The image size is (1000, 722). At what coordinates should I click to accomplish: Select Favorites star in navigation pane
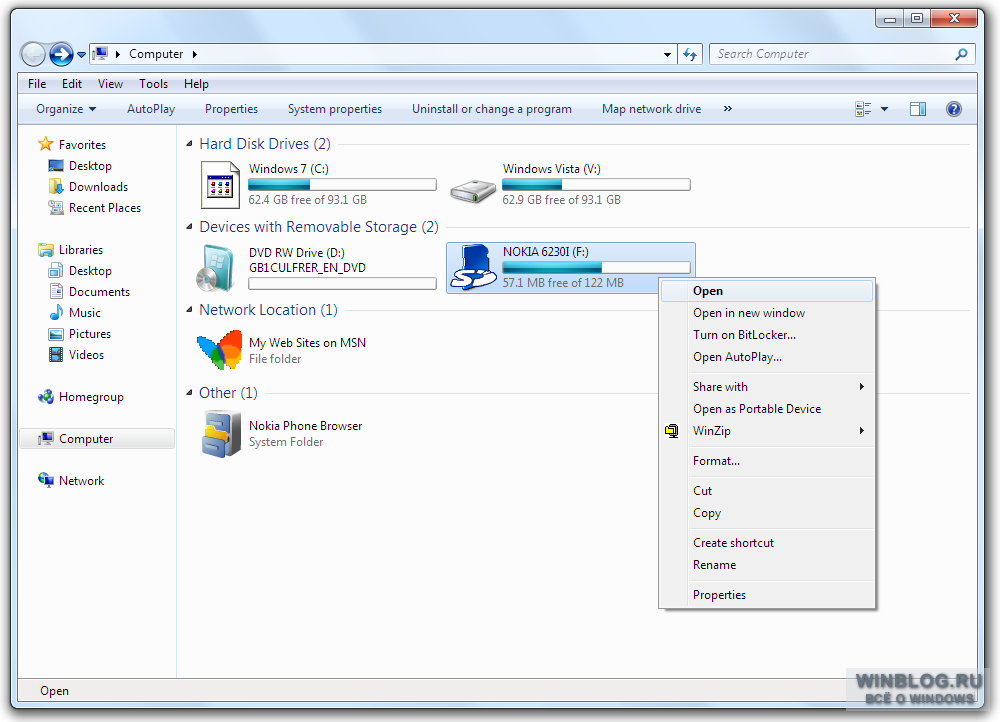coord(45,144)
